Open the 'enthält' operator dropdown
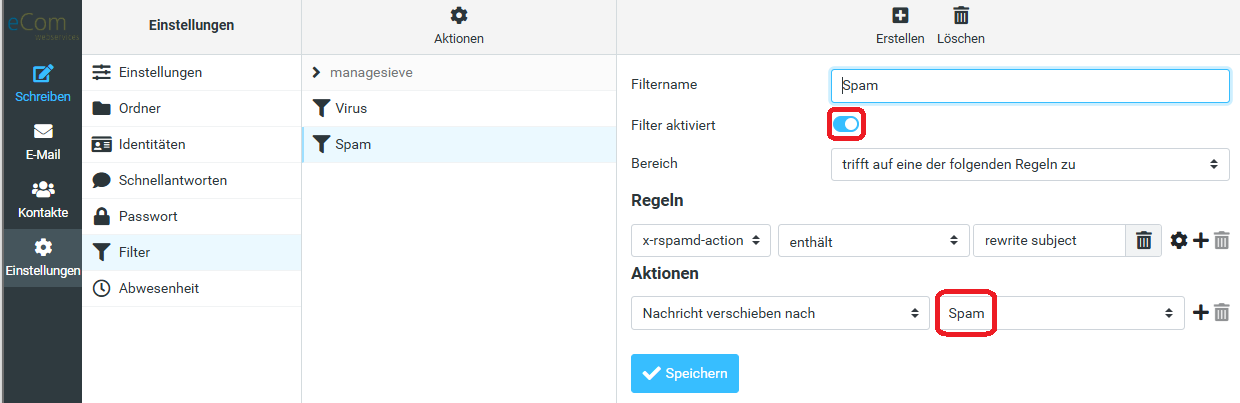 coord(874,240)
